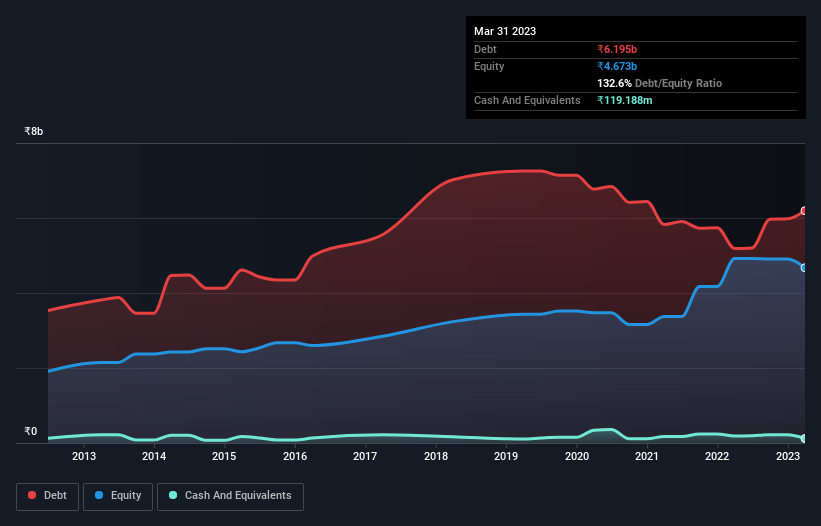The width and height of the screenshot is (821, 526).
Task: Click the ₹4.673b equity value
Action: click(617, 66)
